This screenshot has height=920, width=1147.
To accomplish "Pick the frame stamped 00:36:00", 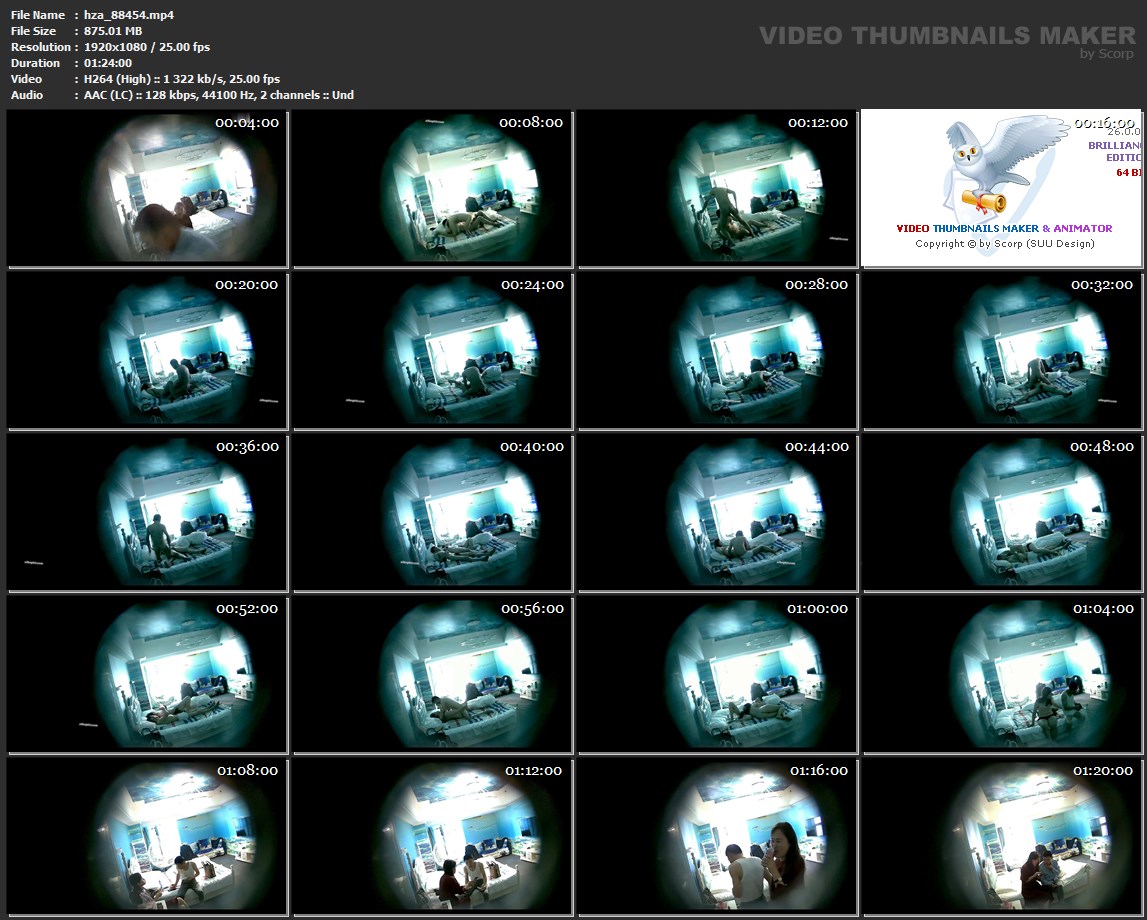I will 146,512.
